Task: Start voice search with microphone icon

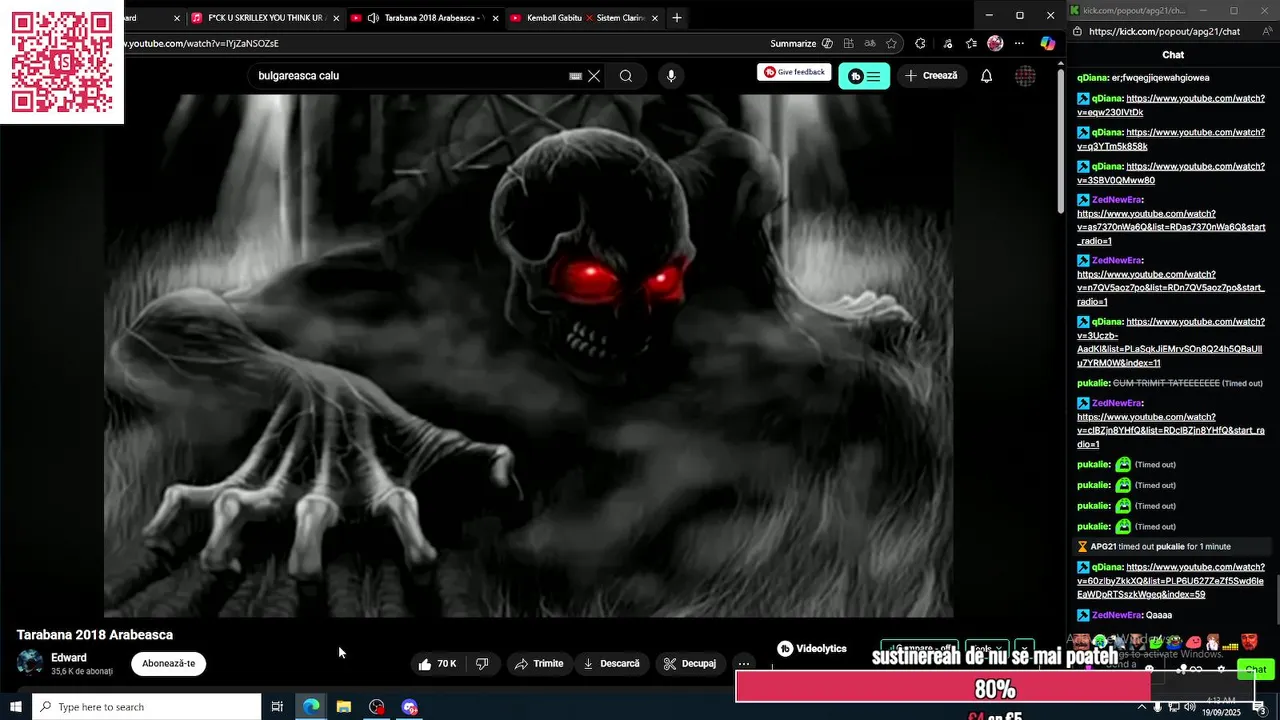Action: [x=671, y=76]
